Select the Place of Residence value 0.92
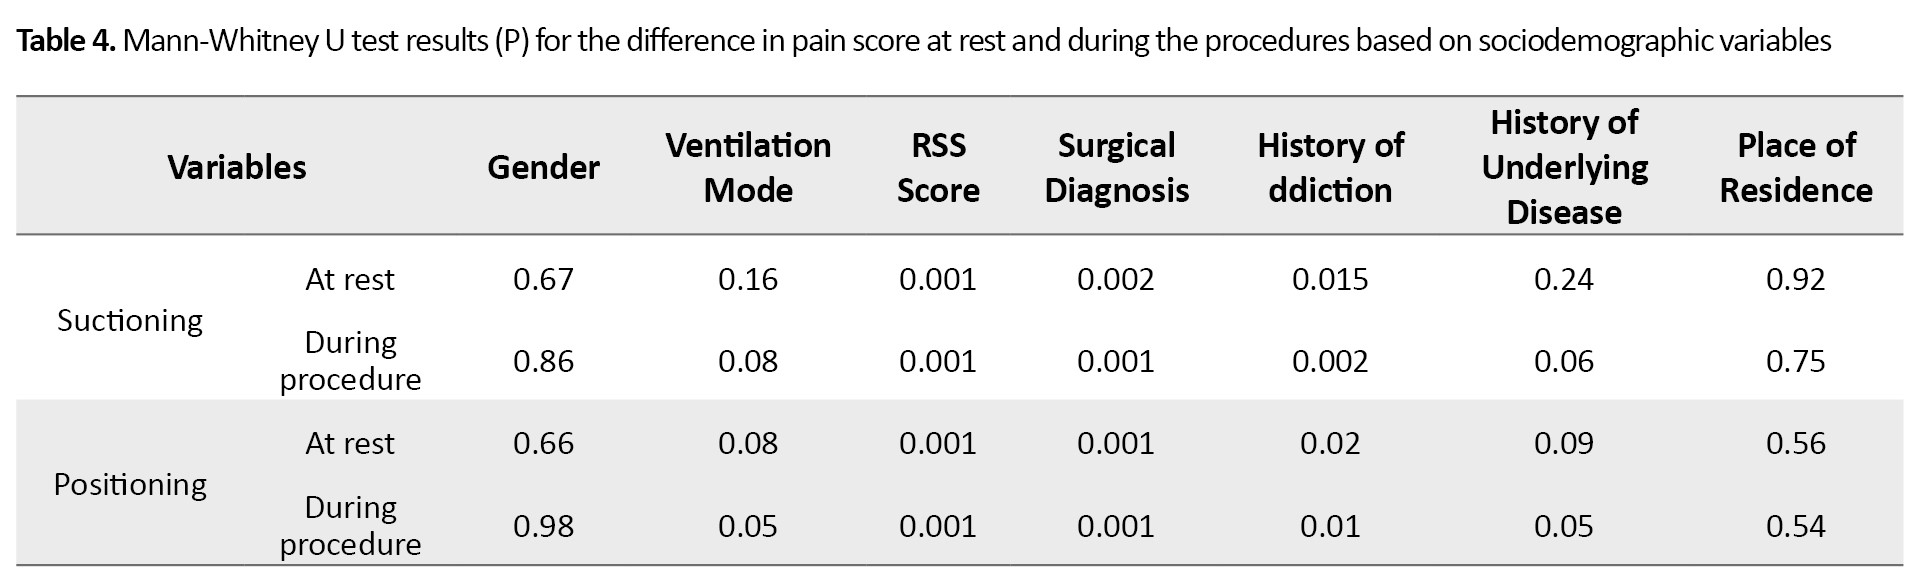This screenshot has width=1908, height=575. click(1796, 279)
